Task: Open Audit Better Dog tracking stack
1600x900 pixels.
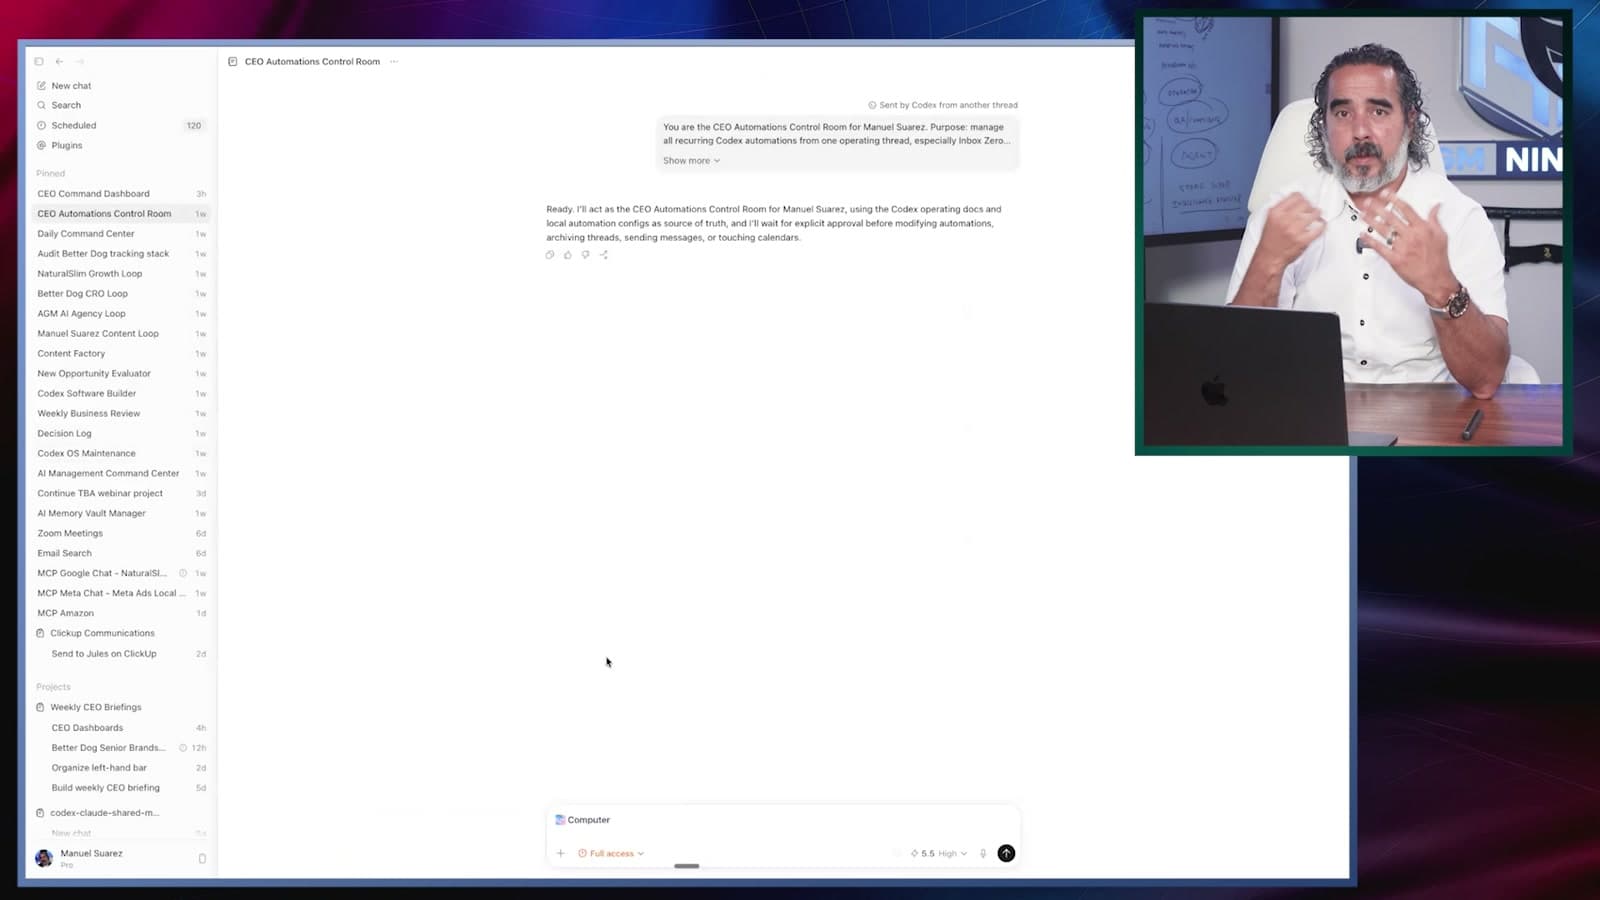Action: pos(120,254)
